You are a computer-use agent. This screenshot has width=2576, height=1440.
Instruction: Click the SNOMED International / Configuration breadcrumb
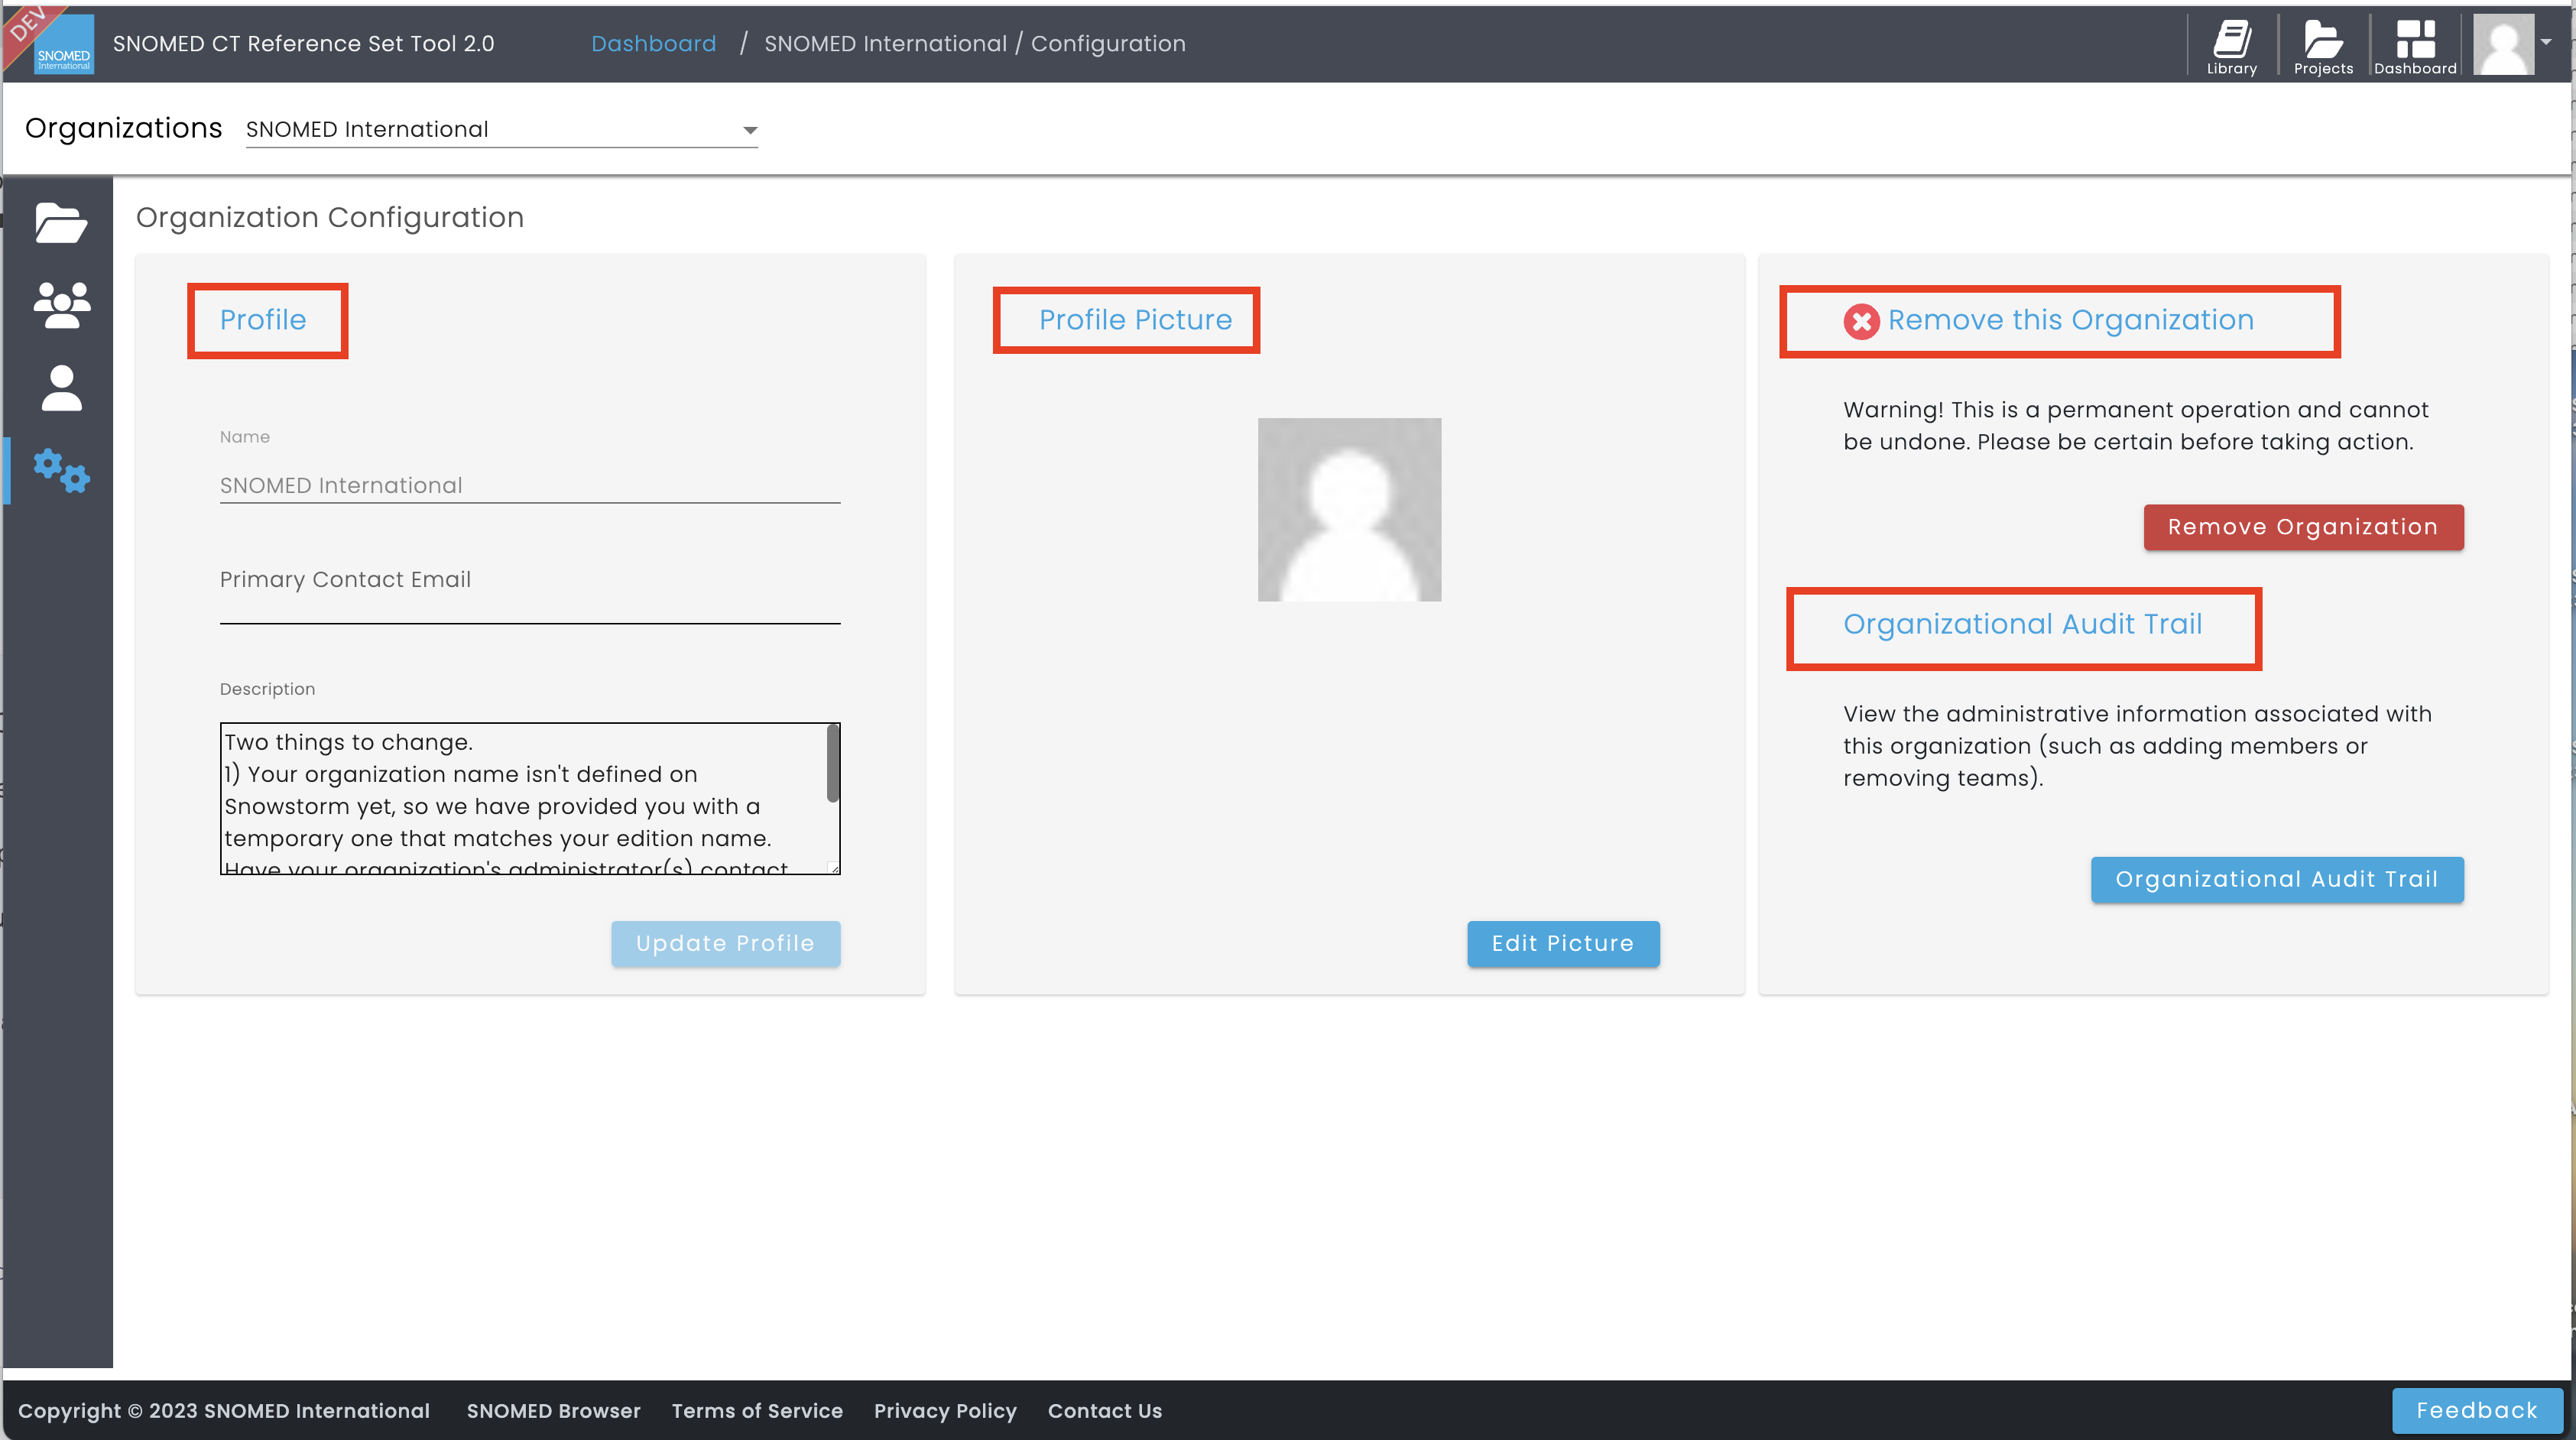[974, 43]
